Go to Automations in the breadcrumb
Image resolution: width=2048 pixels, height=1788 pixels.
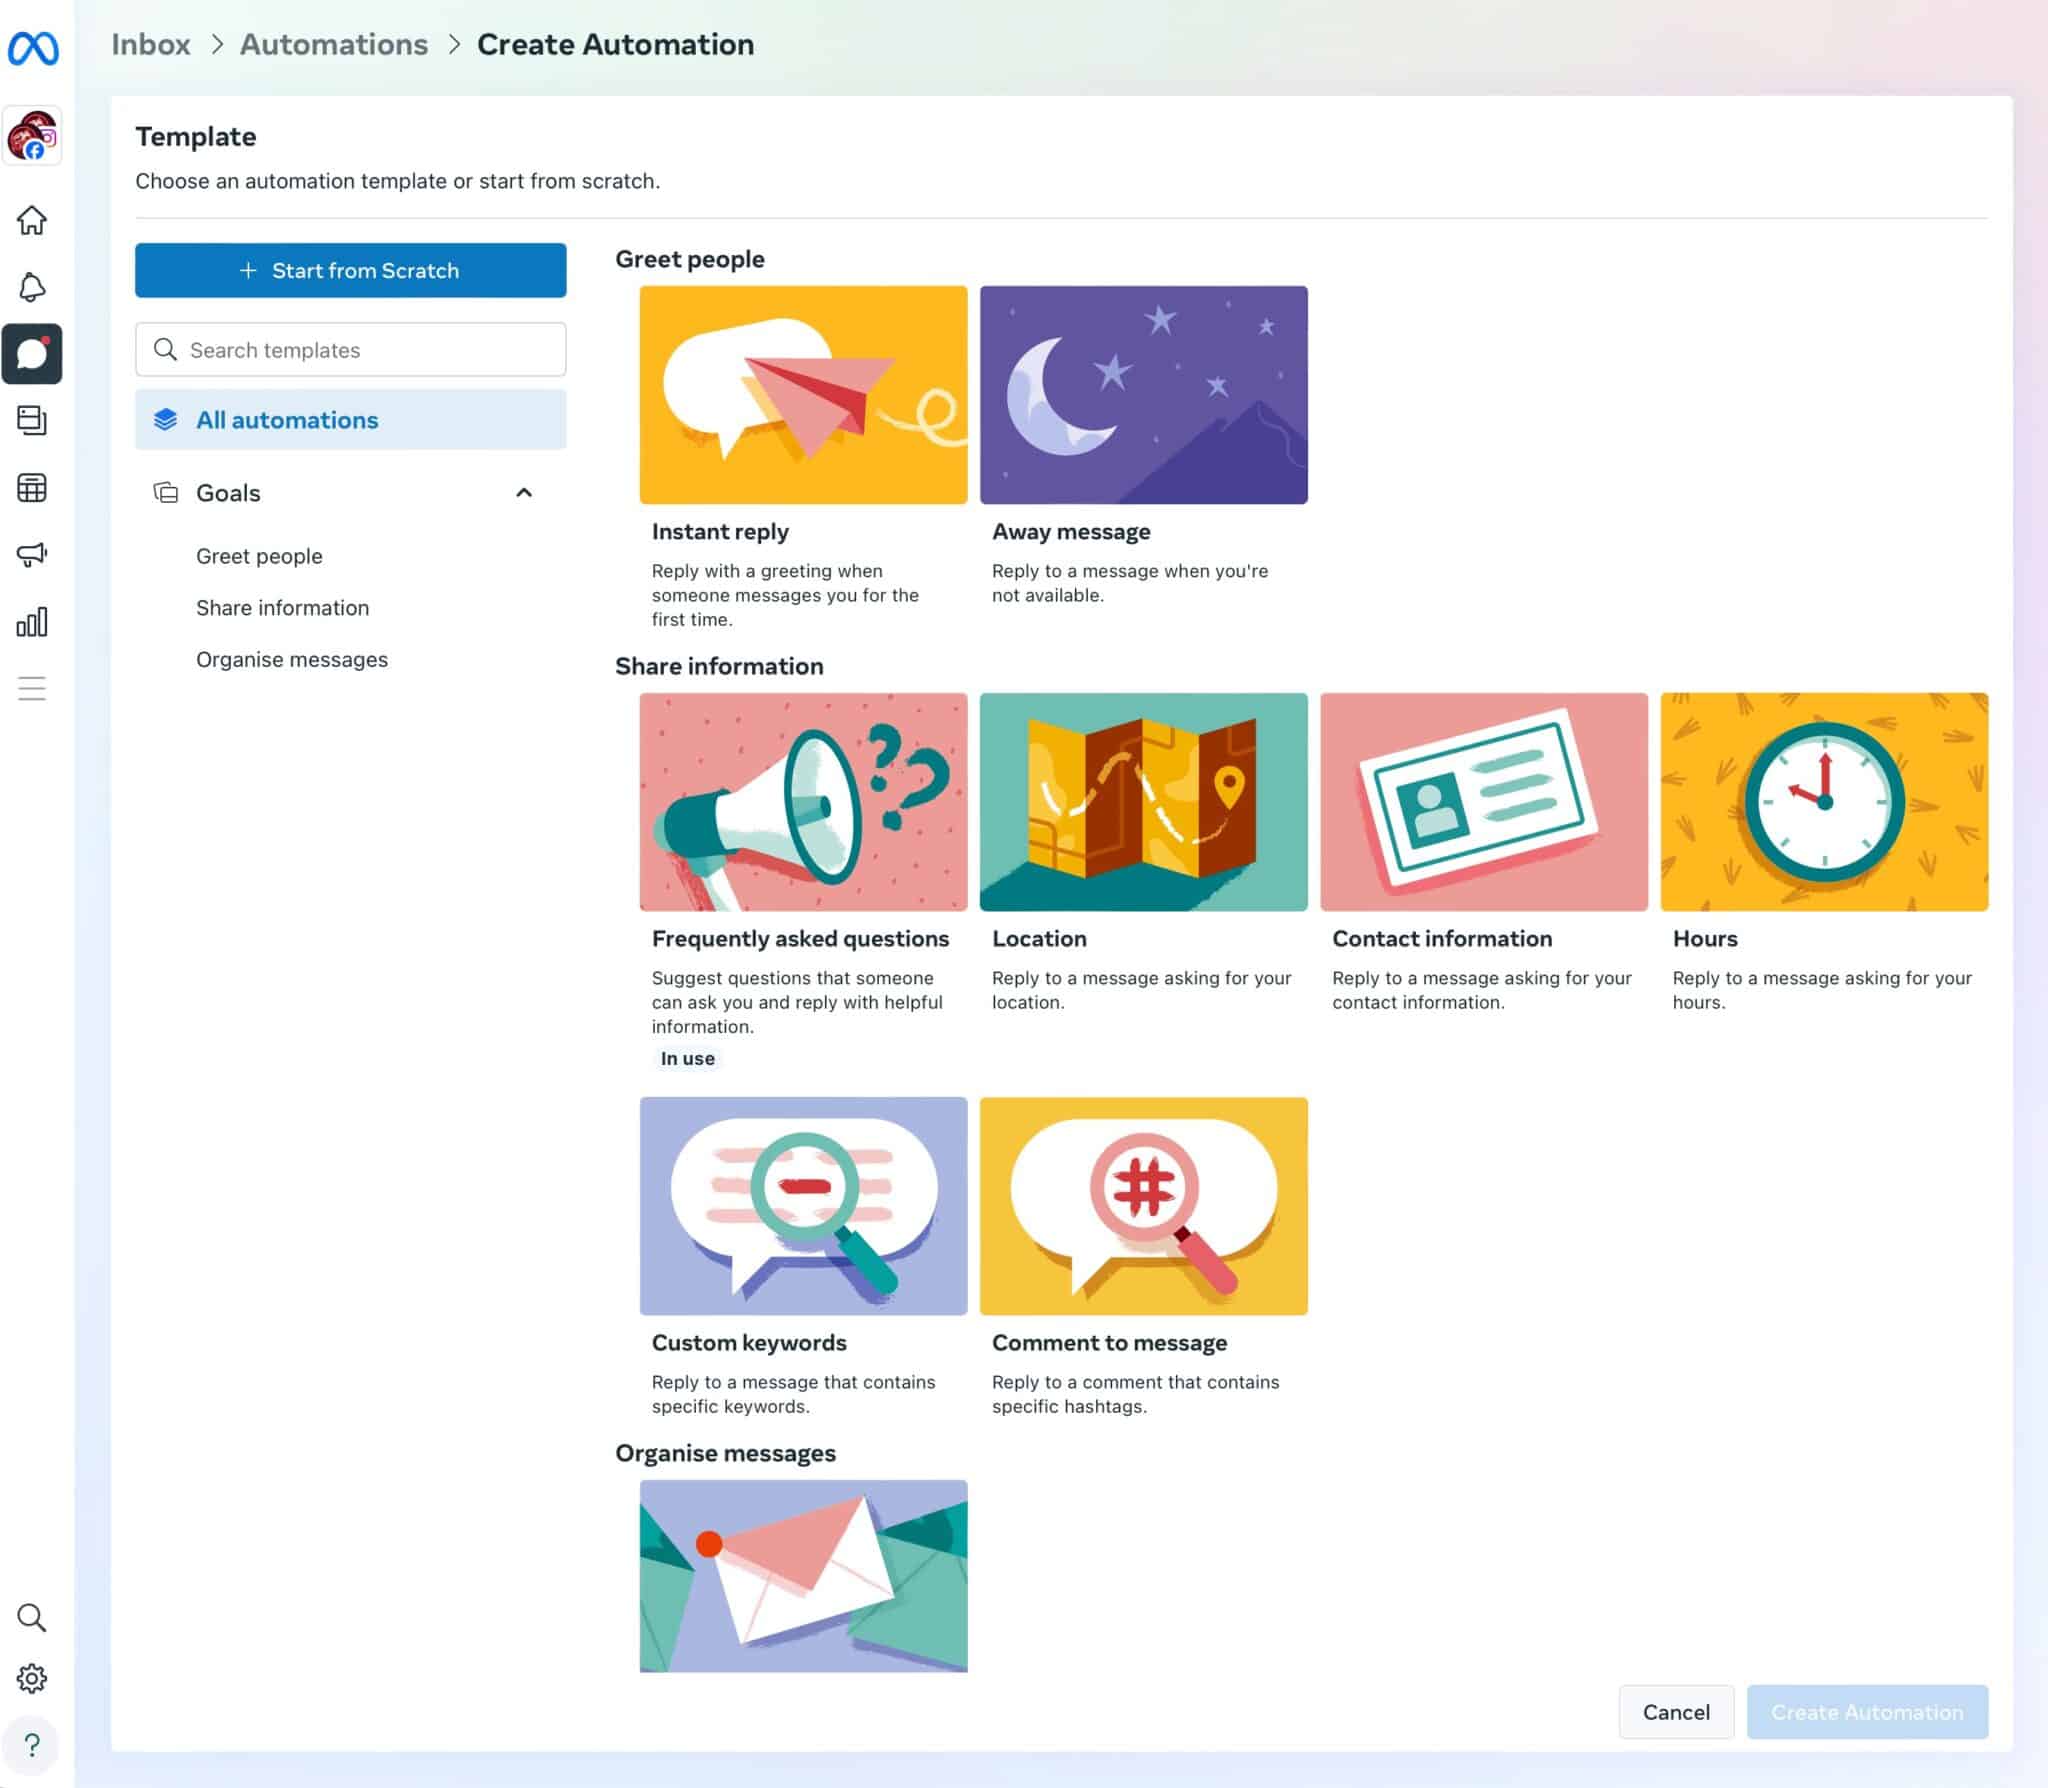[334, 44]
